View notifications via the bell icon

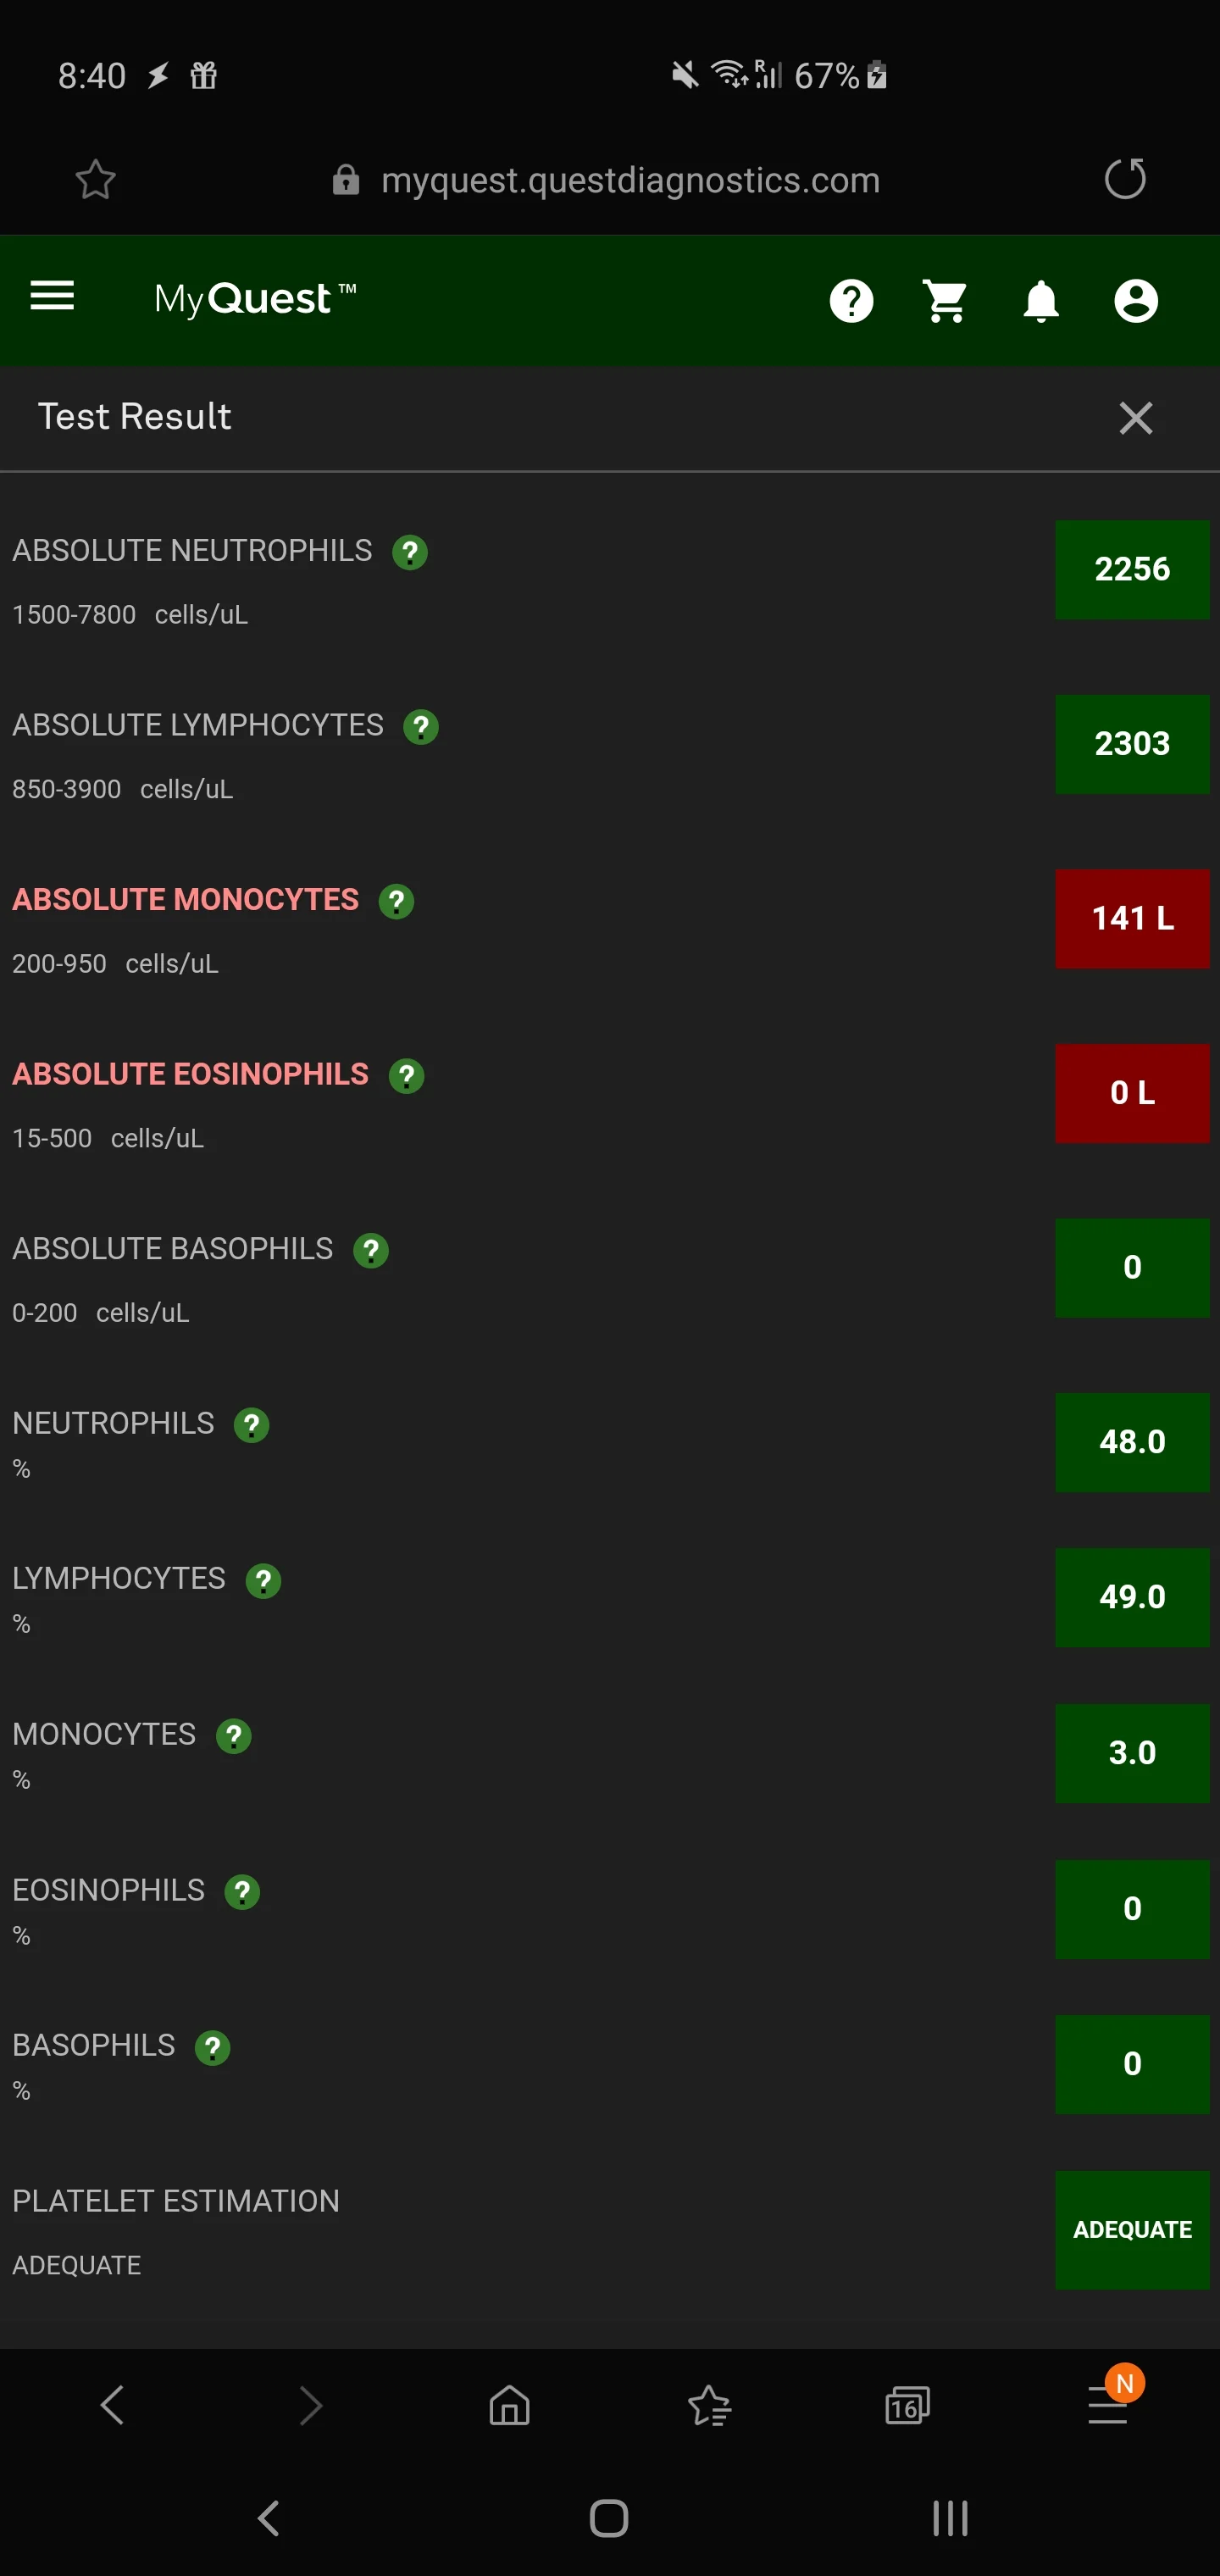point(1041,301)
